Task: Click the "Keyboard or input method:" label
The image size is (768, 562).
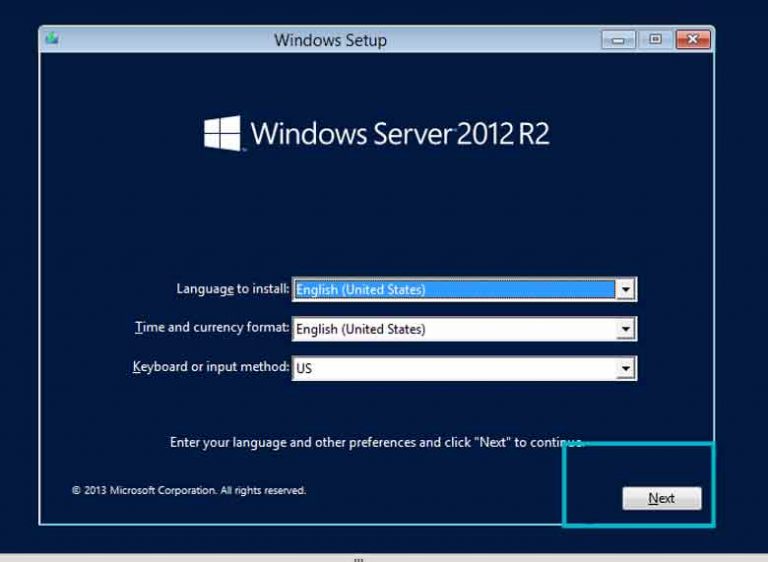Action: pos(211,367)
